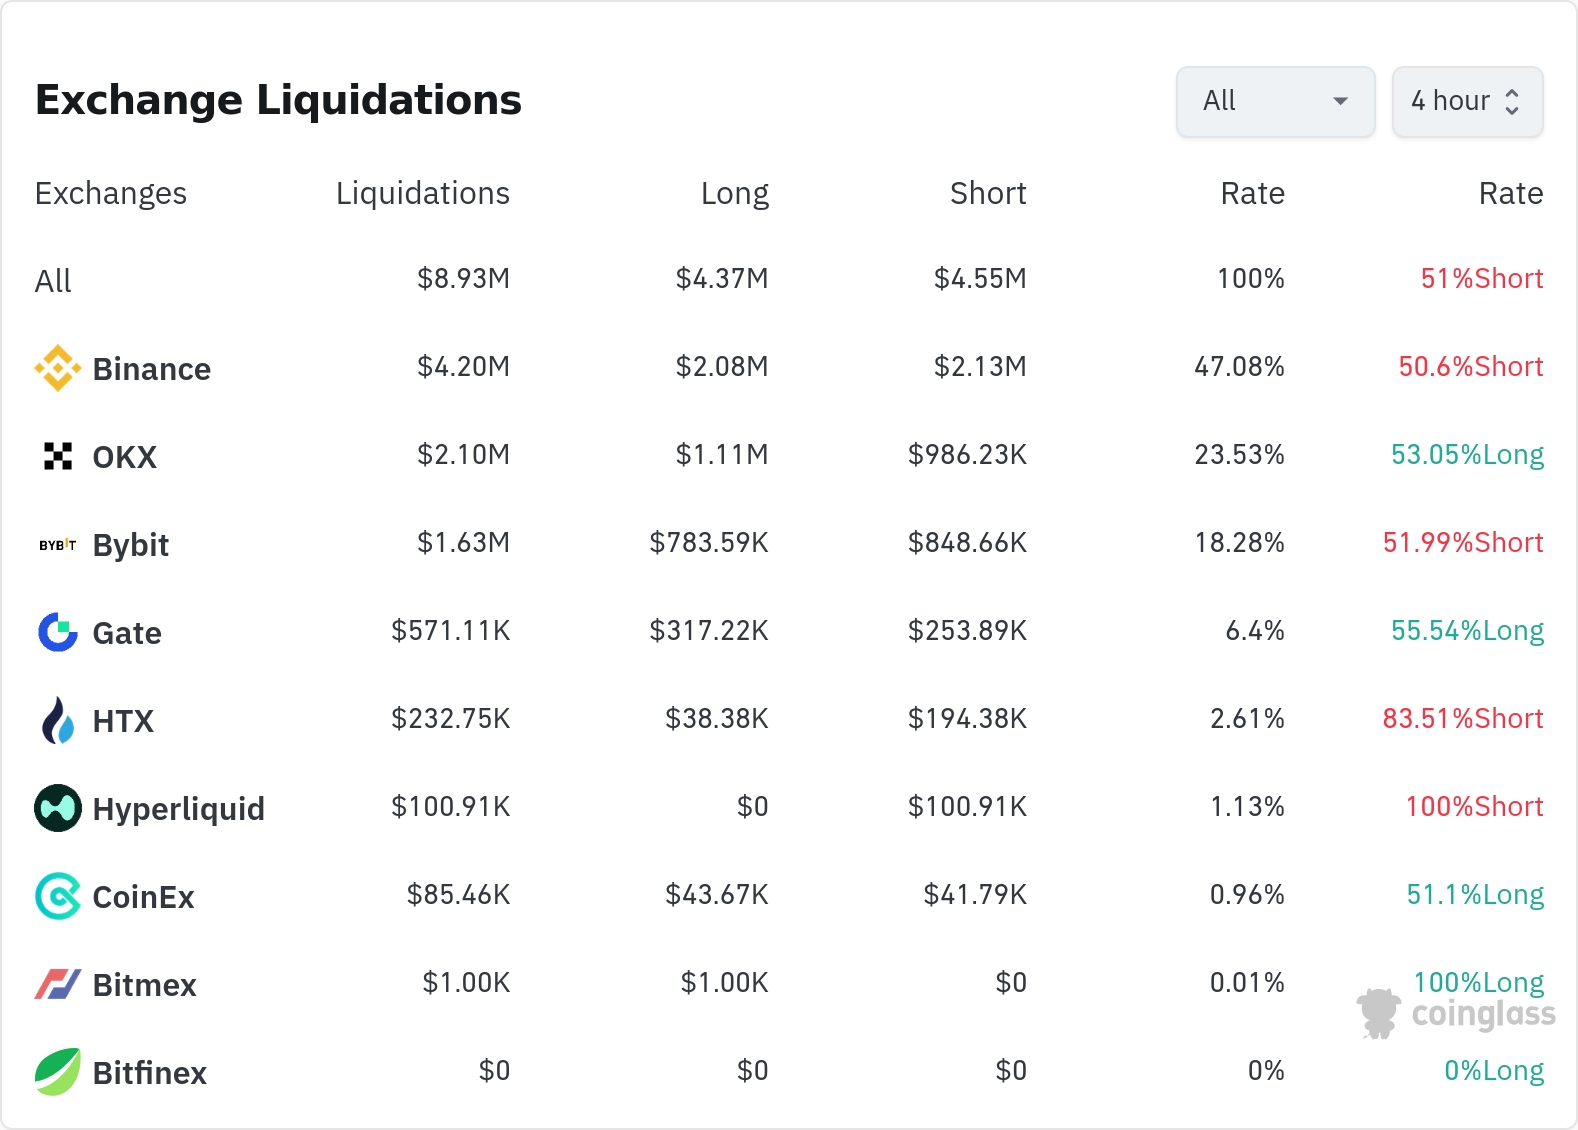Open the Binance exchange name link
Screen dimensions: 1578x1130
point(151,369)
